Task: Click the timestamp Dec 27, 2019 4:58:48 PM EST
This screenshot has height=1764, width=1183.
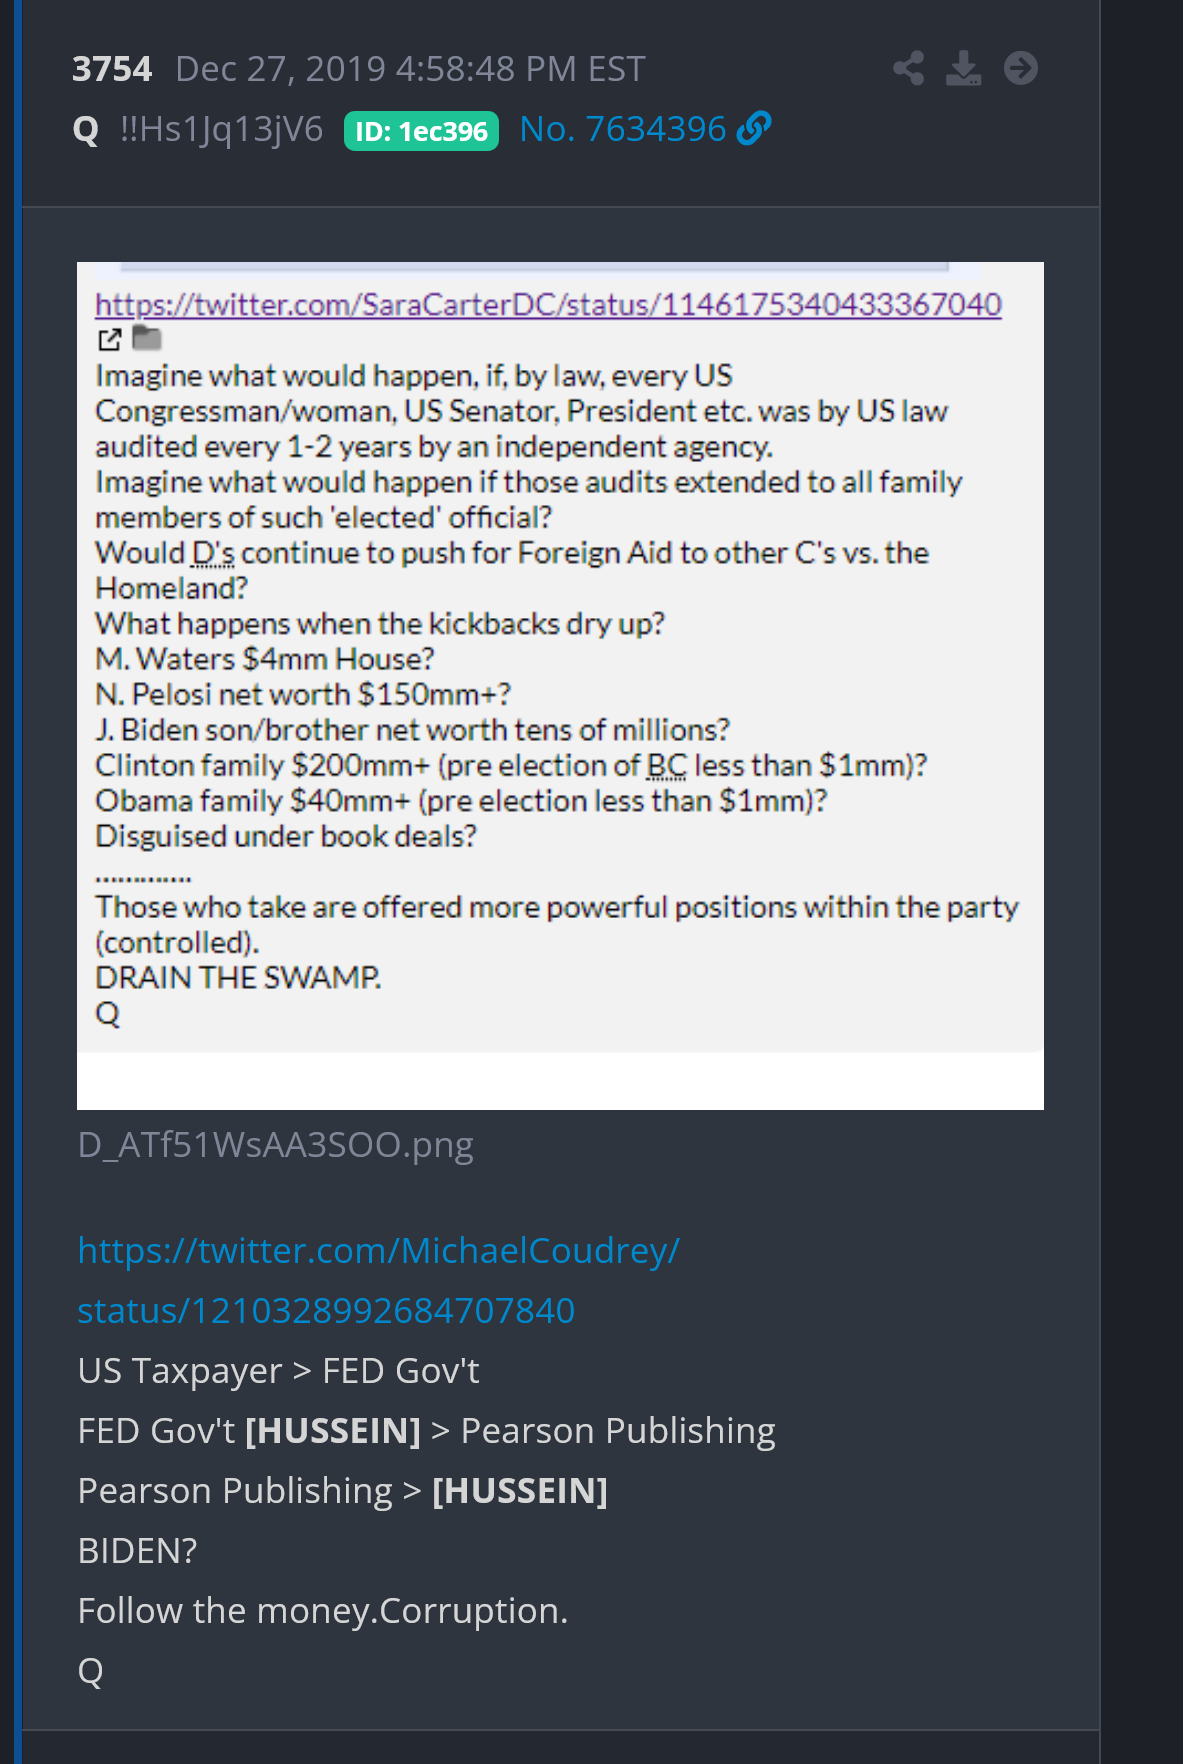Action: pyautogui.click(x=410, y=69)
